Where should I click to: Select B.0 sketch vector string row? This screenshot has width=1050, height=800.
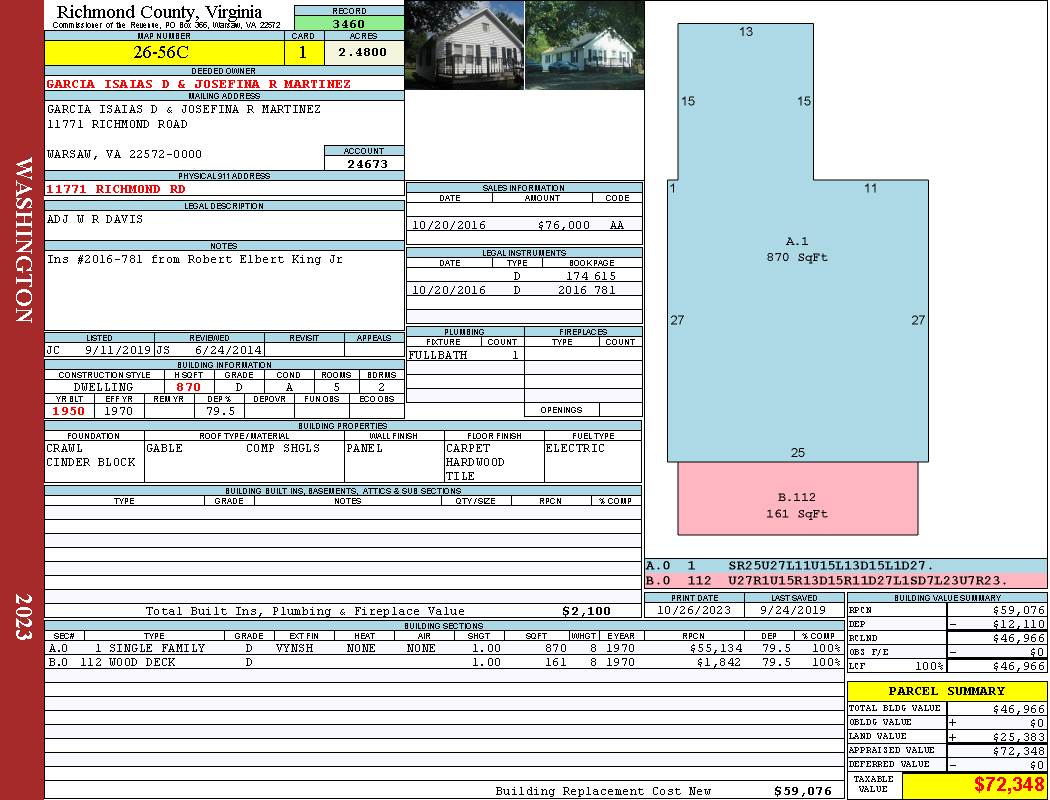point(846,580)
